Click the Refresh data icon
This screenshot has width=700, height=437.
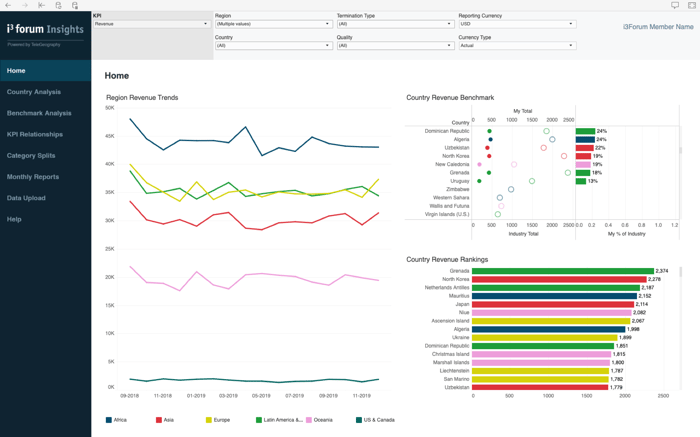[x=58, y=5]
